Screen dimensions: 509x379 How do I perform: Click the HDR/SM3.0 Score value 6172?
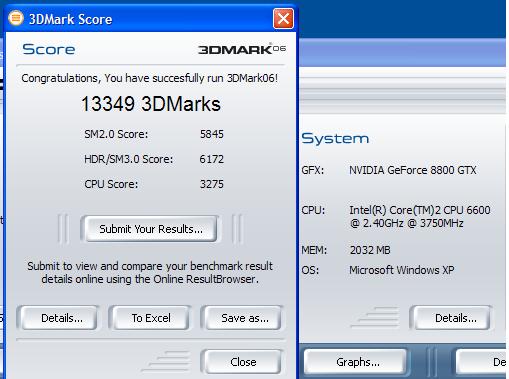tap(212, 159)
